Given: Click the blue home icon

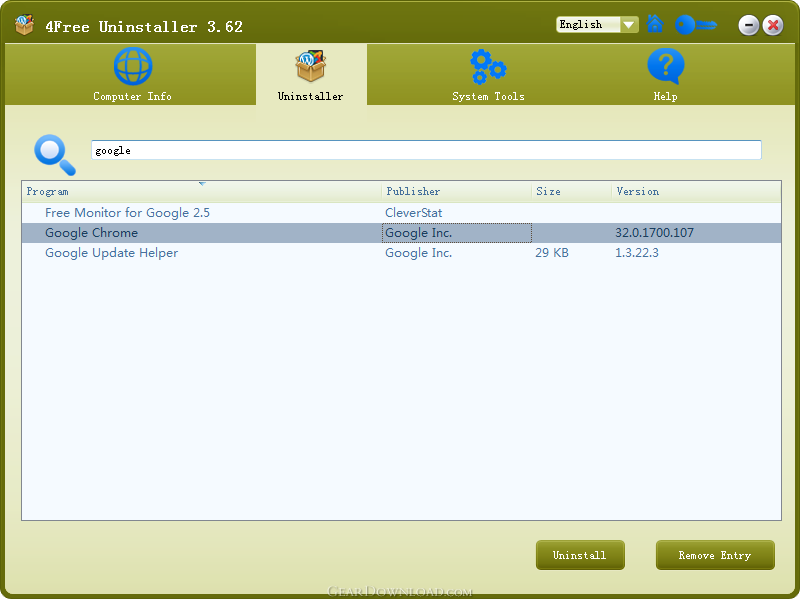Looking at the screenshot, I should 655,24.
